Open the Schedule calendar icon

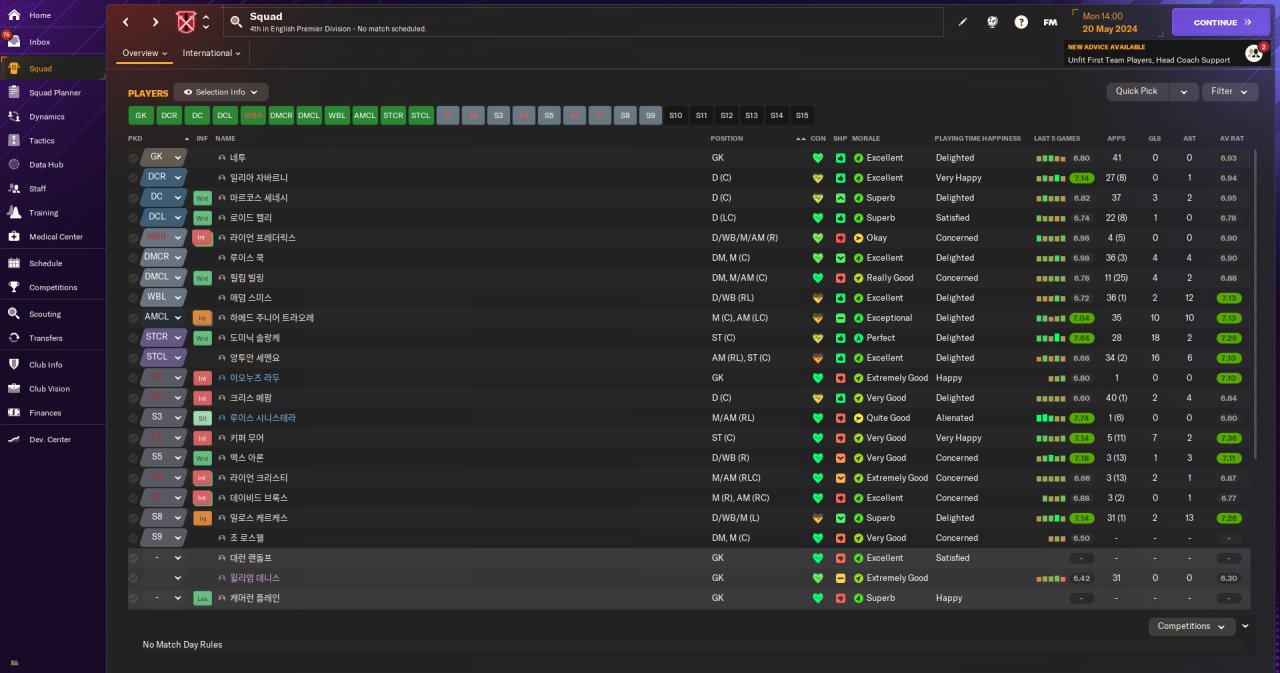click(14, 263)
